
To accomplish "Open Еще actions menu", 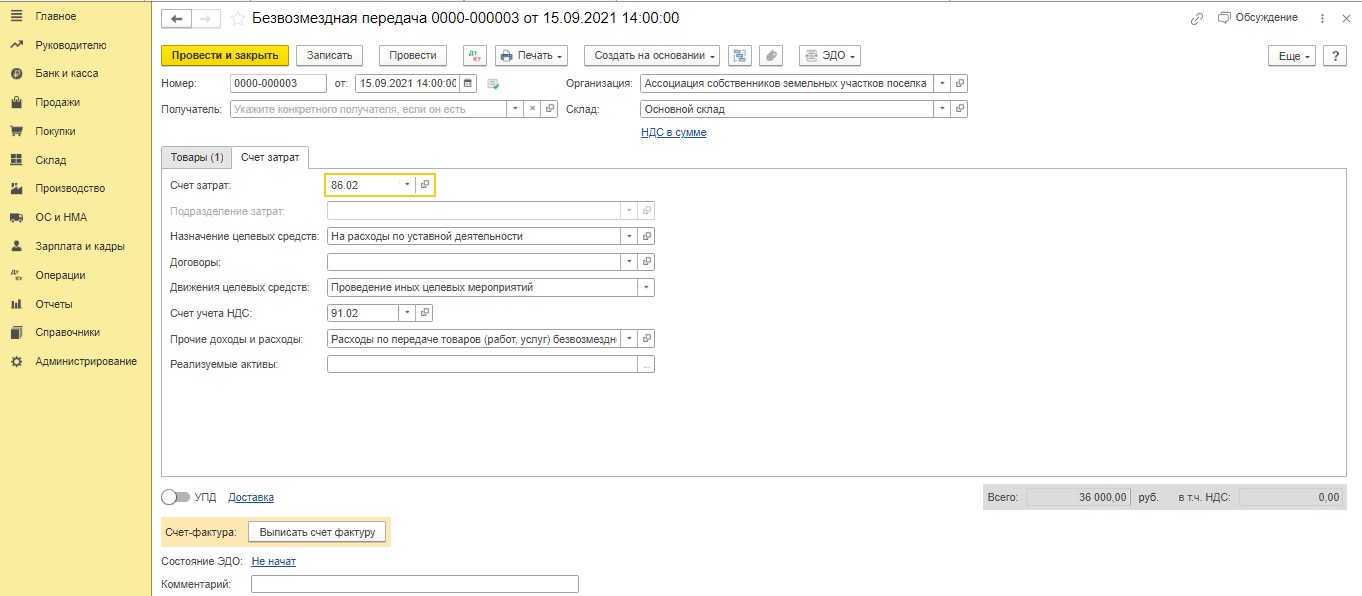I will tap(1291, 56).
